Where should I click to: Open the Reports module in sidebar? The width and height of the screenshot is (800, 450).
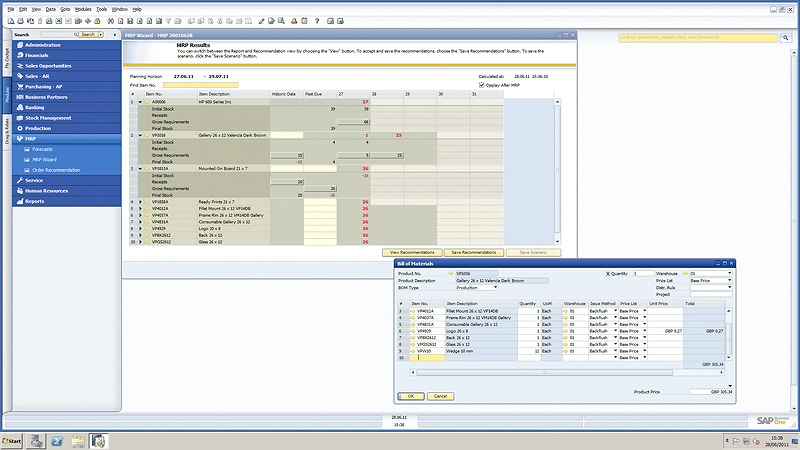coord(67,201)
